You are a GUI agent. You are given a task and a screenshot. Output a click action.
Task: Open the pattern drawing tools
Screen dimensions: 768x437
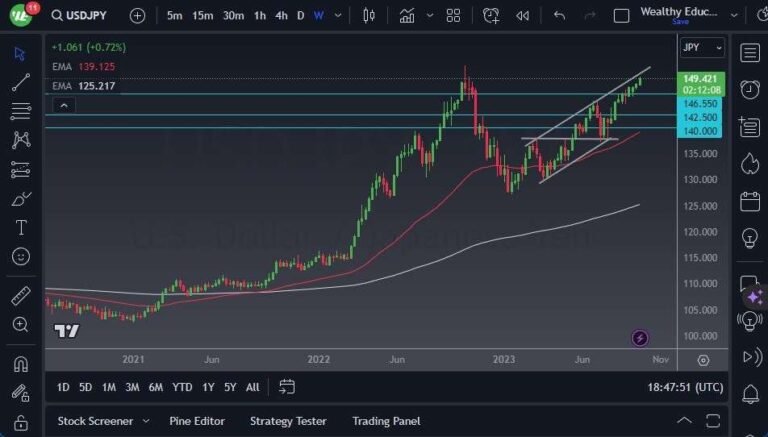21,140
